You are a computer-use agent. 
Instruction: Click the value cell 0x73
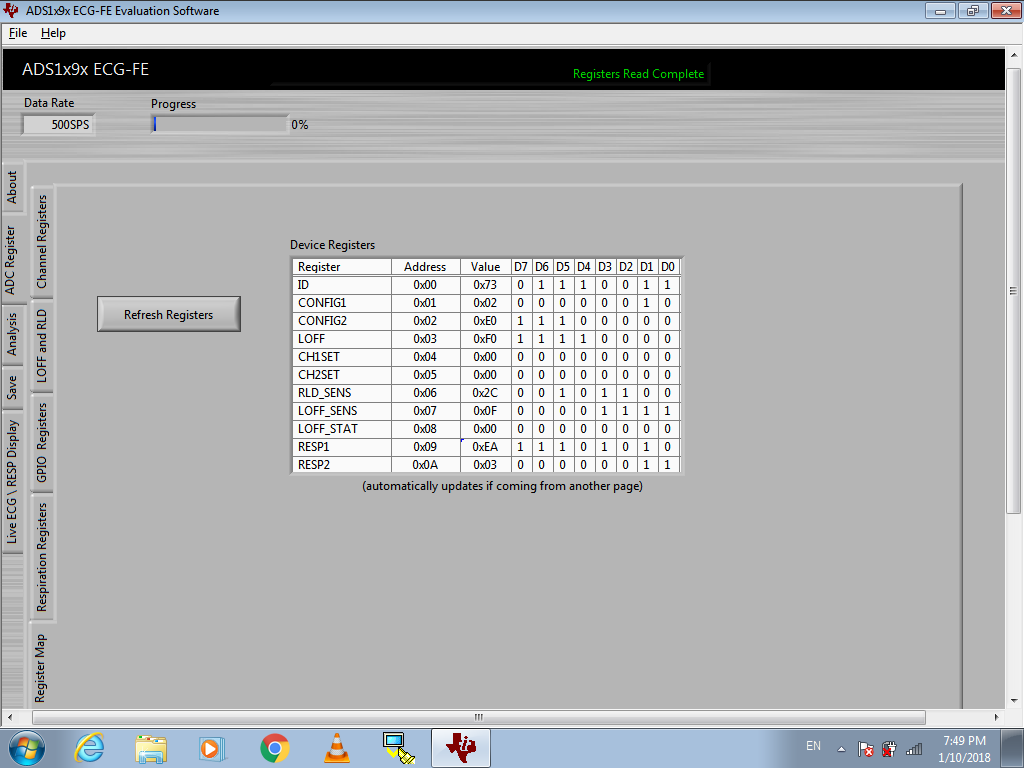pyautogui.click(x=485, y=285)
